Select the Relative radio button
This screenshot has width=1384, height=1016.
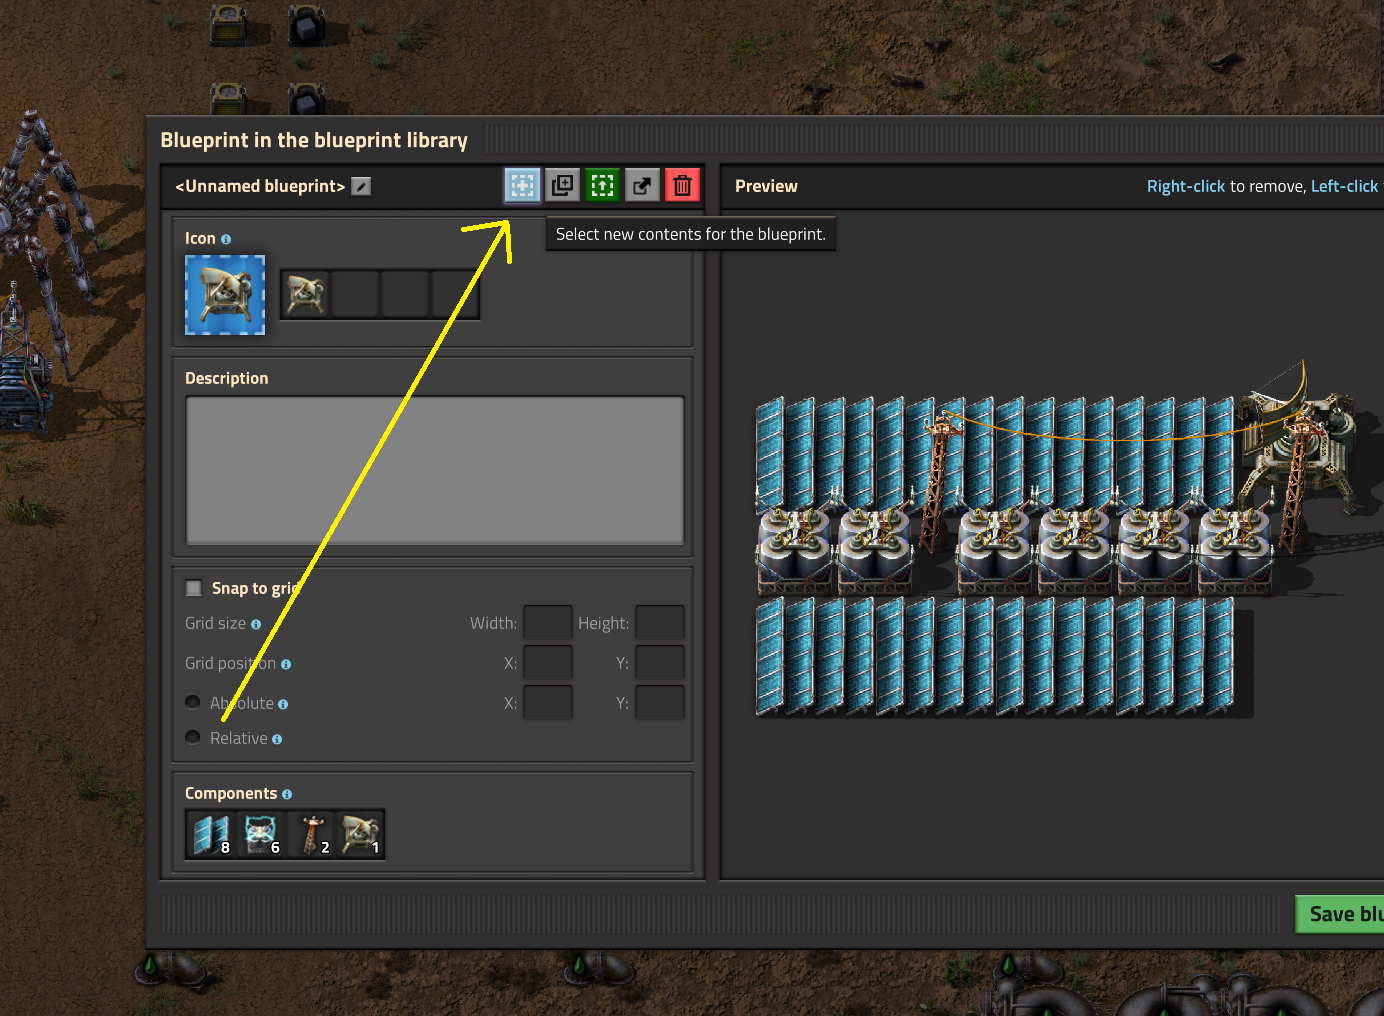coord(193,737)
